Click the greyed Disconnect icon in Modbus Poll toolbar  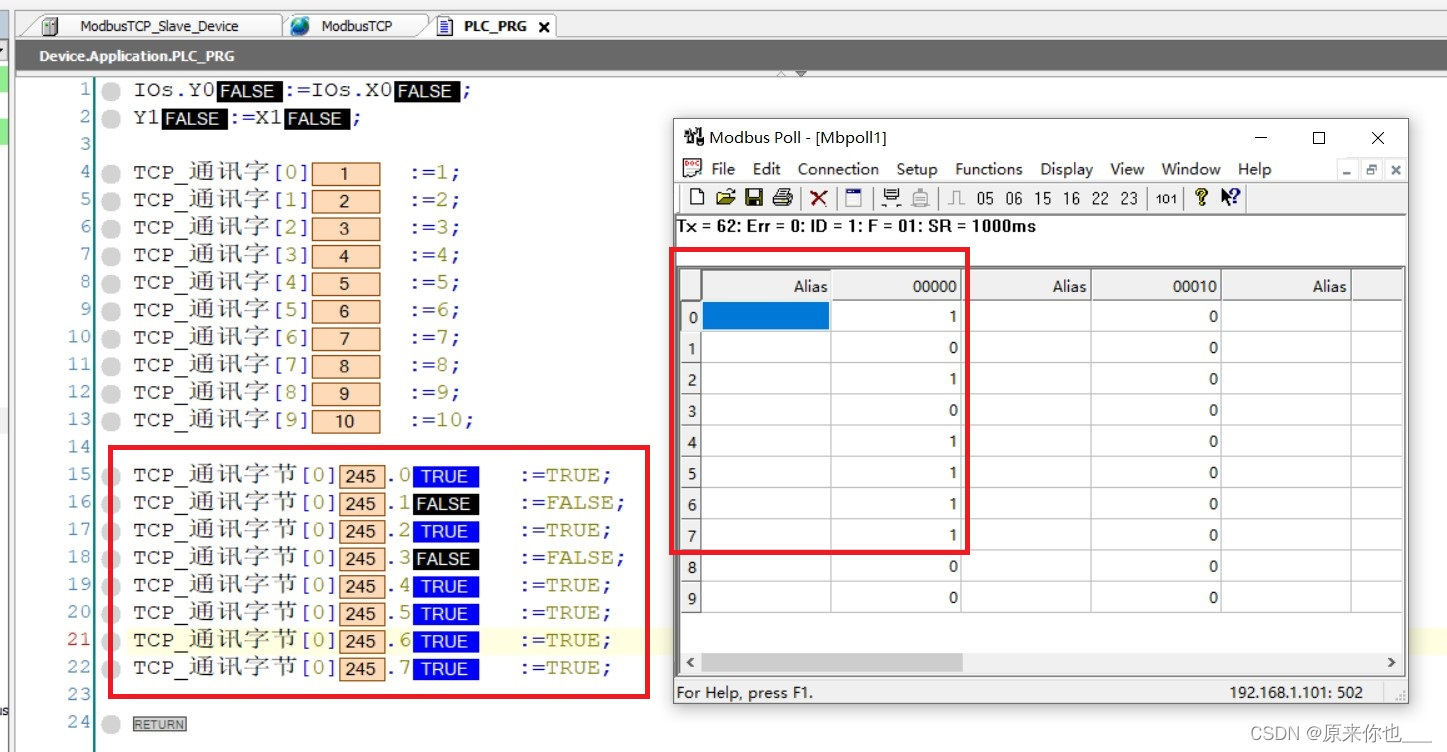(921, 198)
